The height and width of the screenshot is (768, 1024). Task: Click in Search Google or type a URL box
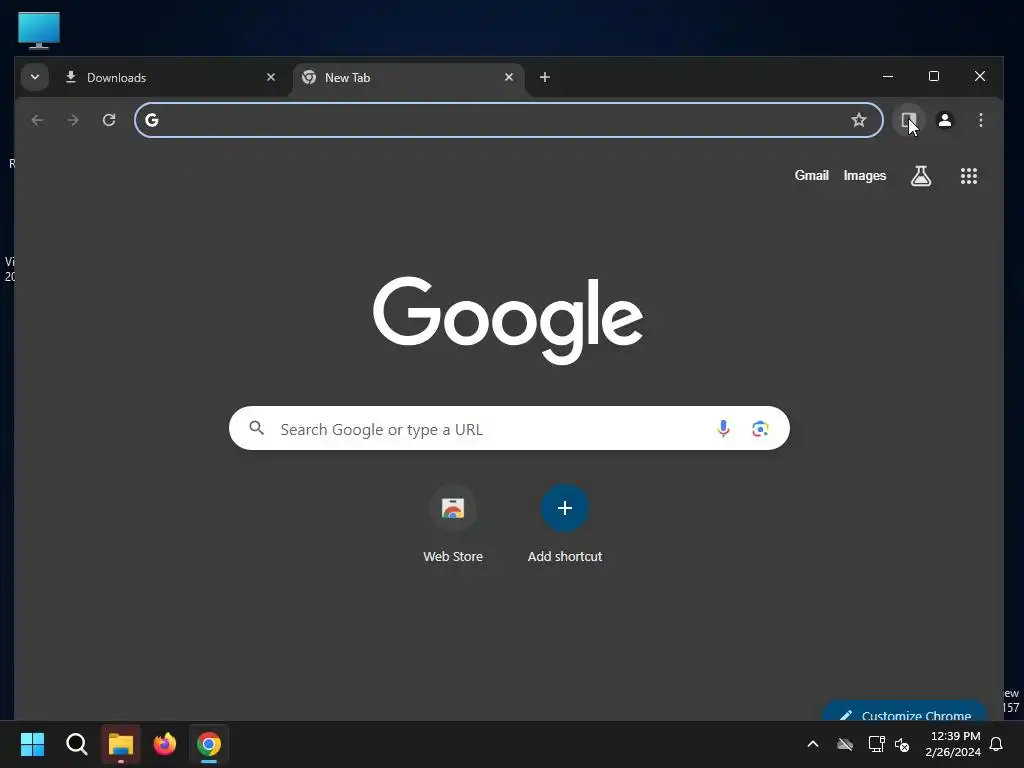(509, 428)
